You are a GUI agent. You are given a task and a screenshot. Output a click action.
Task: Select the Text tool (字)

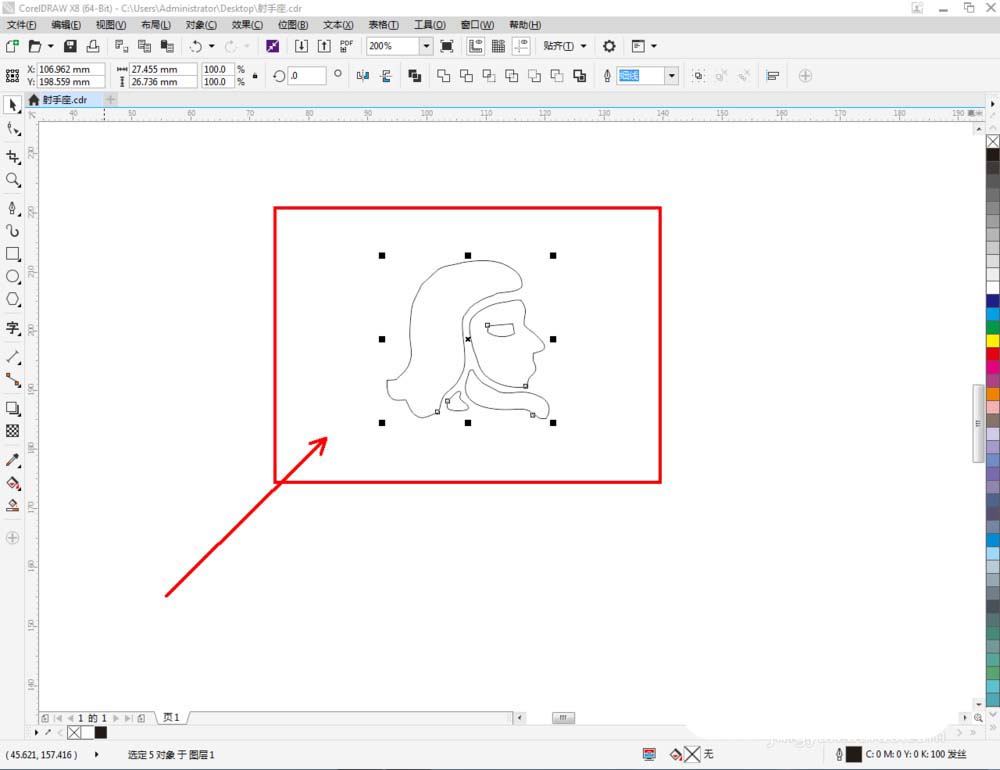tap(12, 329)
